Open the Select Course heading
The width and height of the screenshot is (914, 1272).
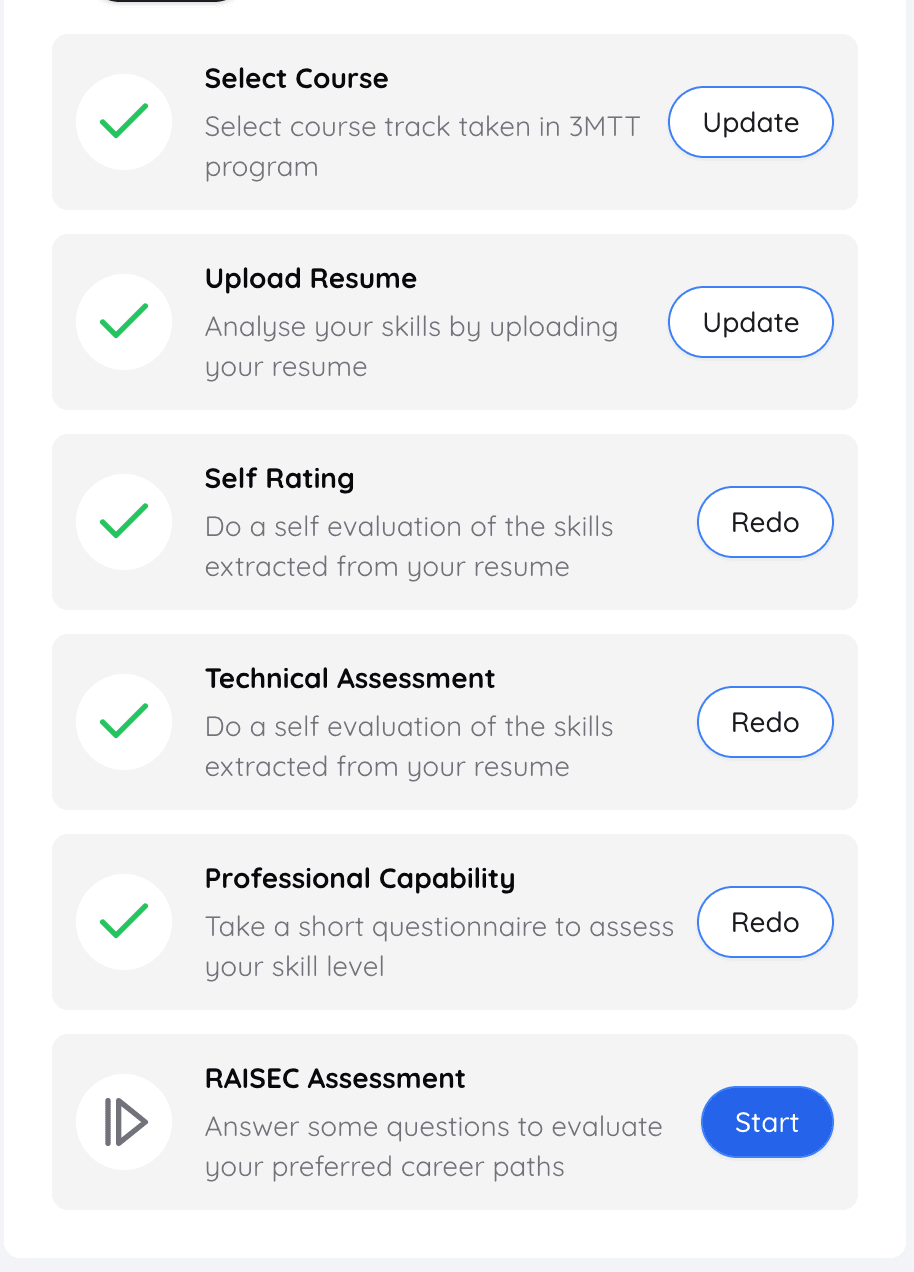click(296, 79)
